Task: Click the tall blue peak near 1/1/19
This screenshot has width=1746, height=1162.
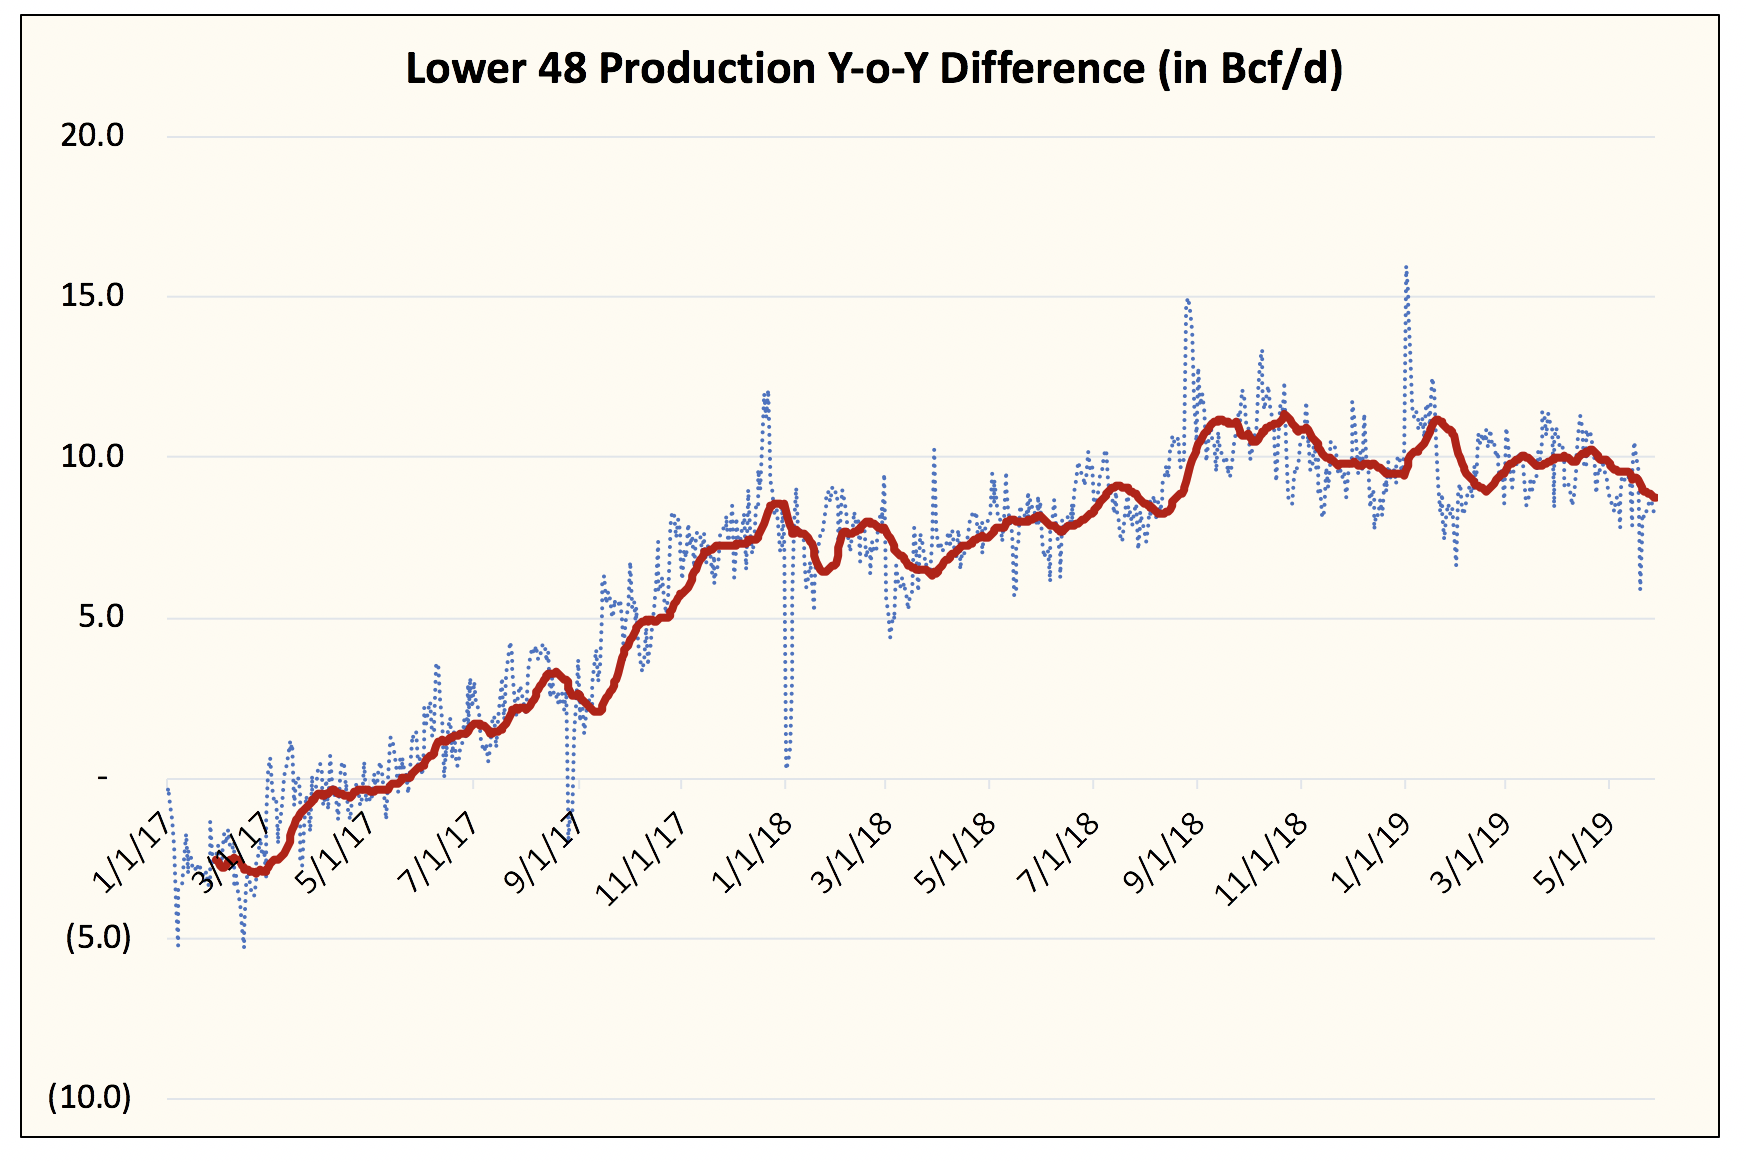Action: (x=1407, y=268)
